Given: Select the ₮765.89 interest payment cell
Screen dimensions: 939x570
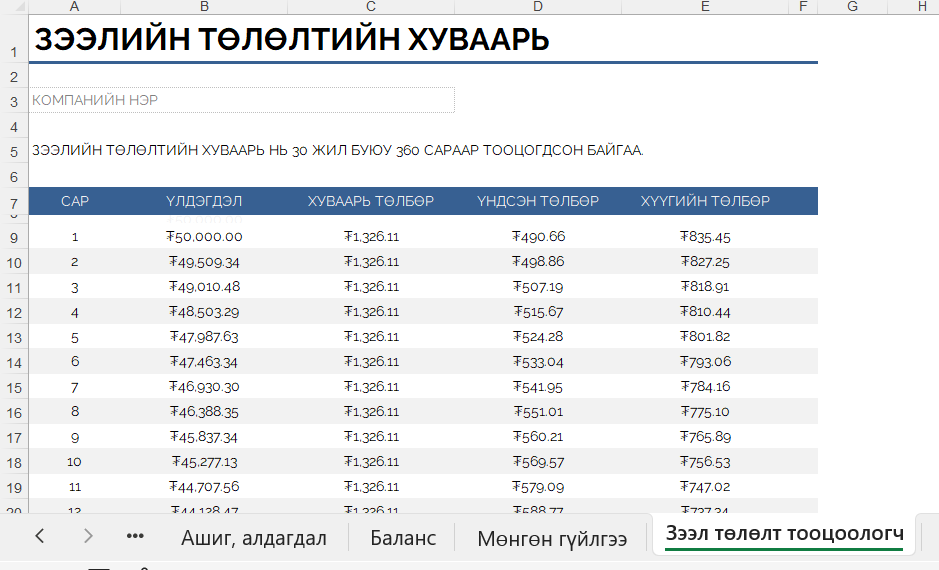Looking at the screenshot, I should (x=705, y=436).
